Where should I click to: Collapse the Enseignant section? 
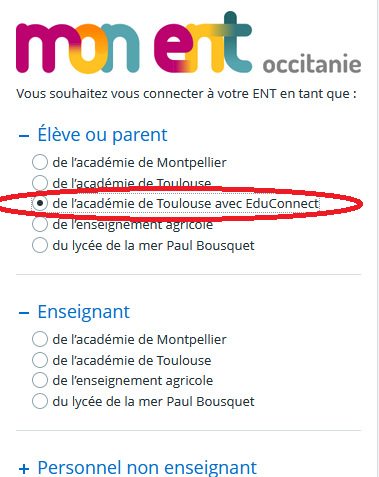tap(74, 312)
